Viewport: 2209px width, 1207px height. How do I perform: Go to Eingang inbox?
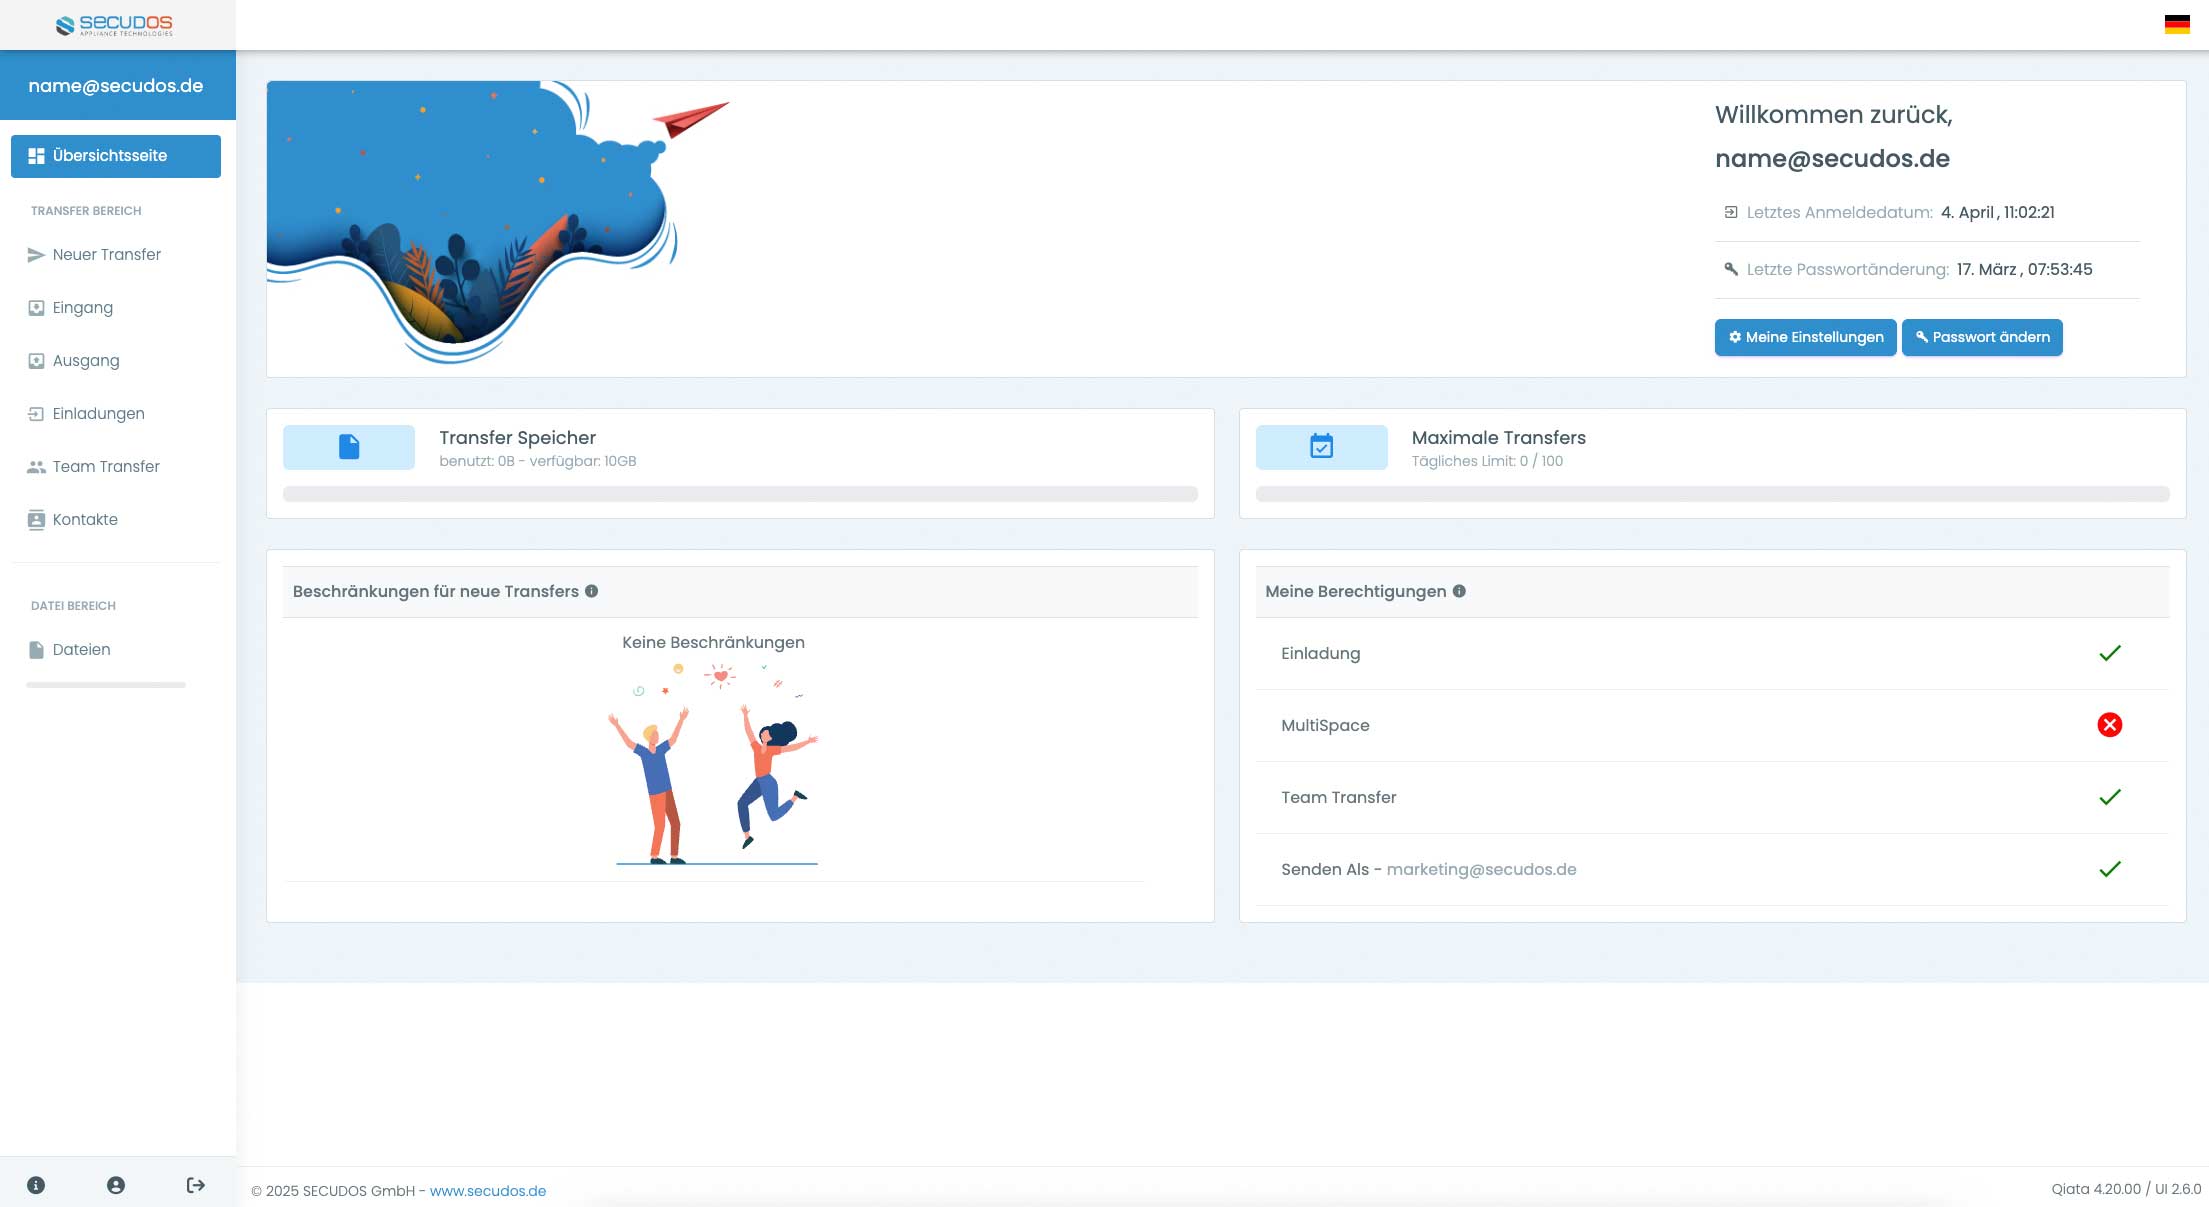click(82, 308)
